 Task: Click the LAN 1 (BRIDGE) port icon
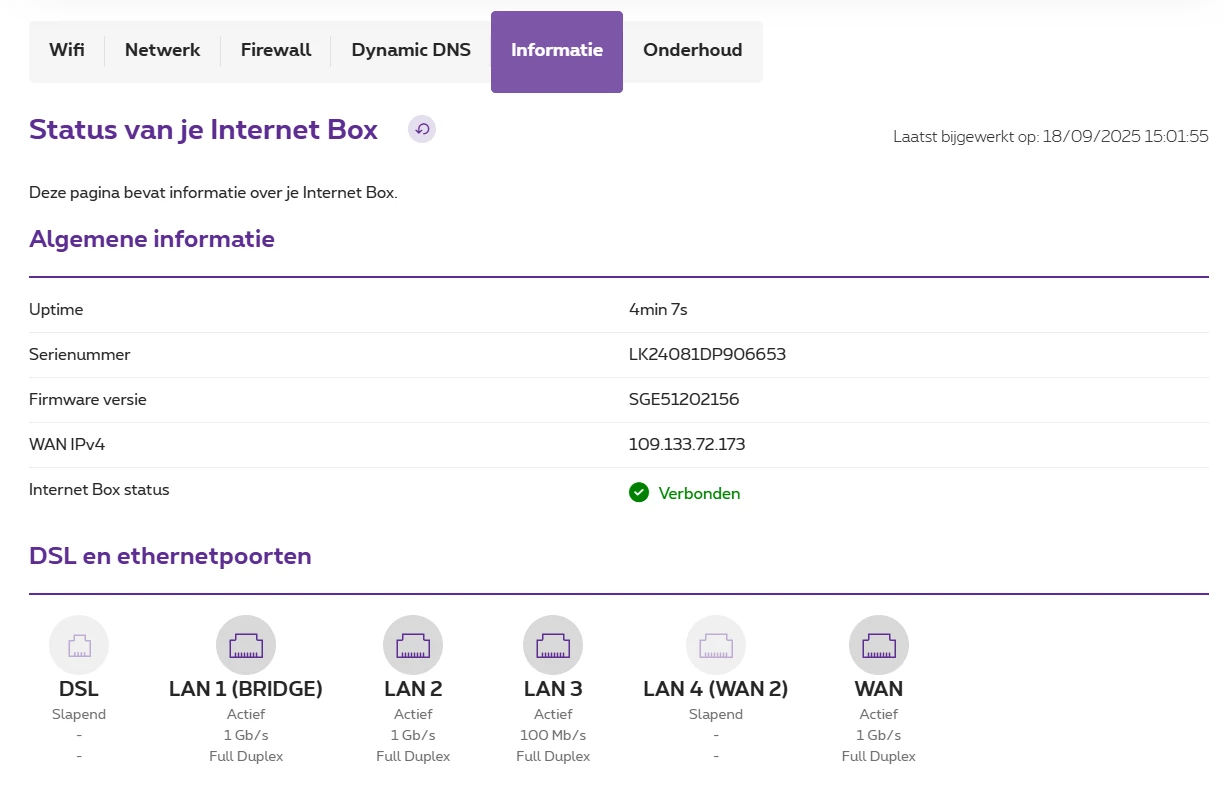(x=246, y=645)
